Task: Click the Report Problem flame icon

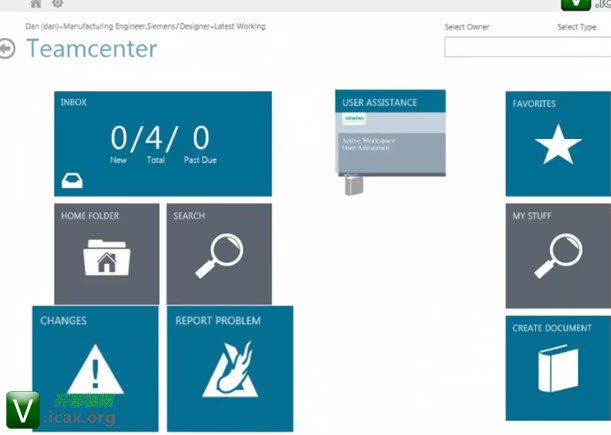Action: 230,369
